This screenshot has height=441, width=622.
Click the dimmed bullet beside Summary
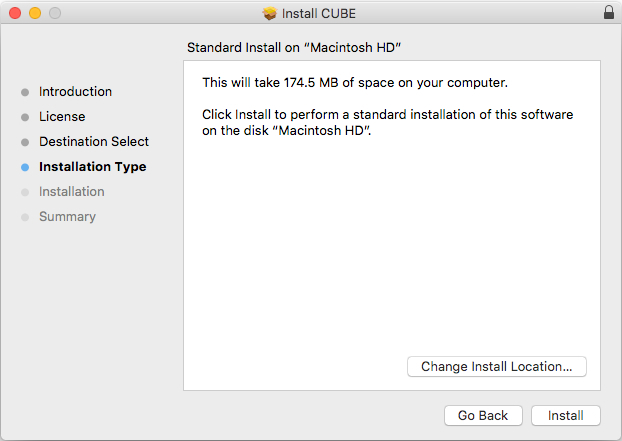(x=25, y=217)
